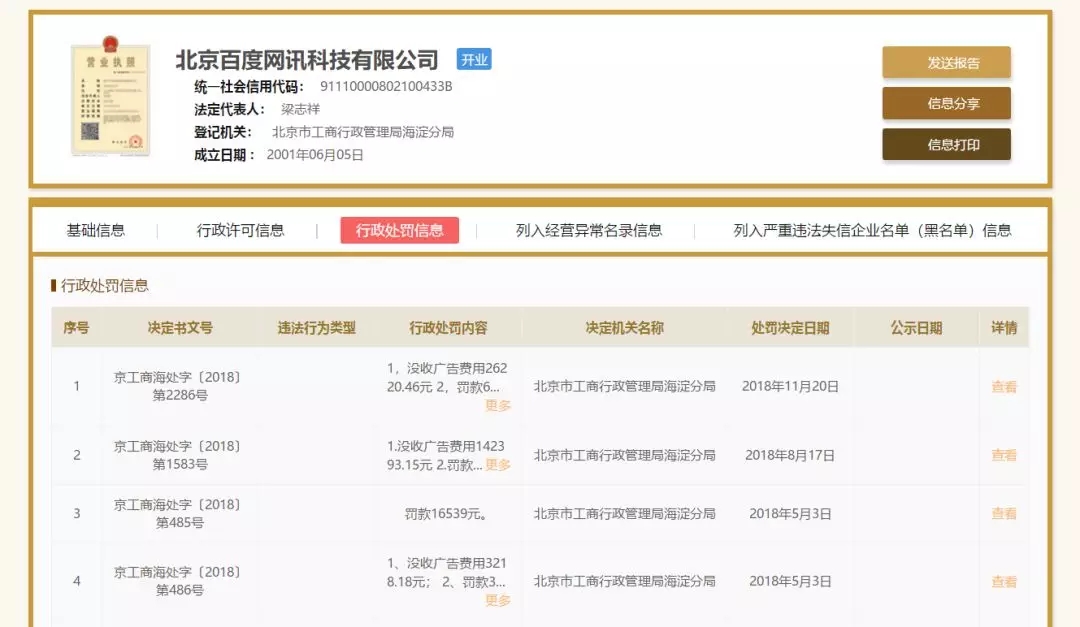Click penalty date 2018年8月17日
The width and height of the screenshot is (1080, 627).
(790, 455)
